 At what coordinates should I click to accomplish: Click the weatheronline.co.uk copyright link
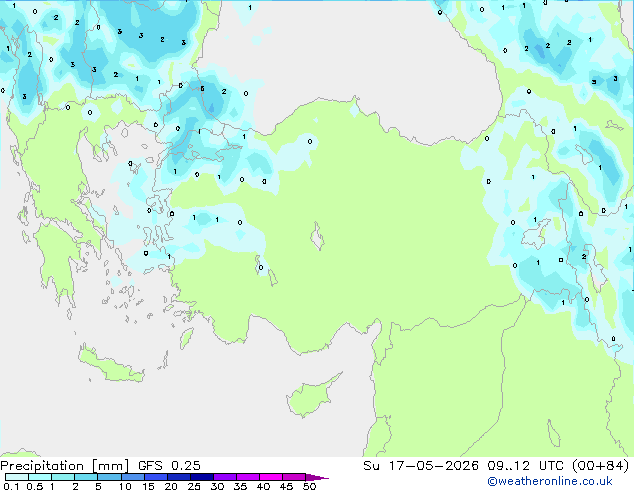pyautogui.click(x=550, y=481)
